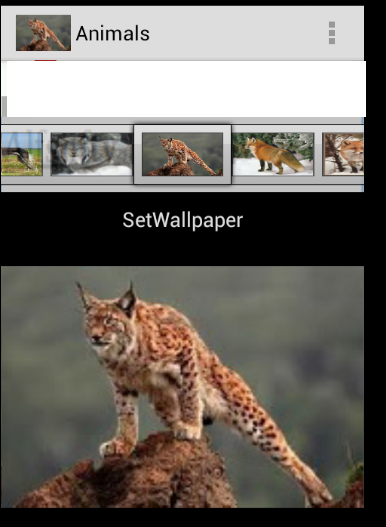This screenshot has height=527, width=386.
Task: Click the red indicator below the header icon
Action: pos(45,60)
